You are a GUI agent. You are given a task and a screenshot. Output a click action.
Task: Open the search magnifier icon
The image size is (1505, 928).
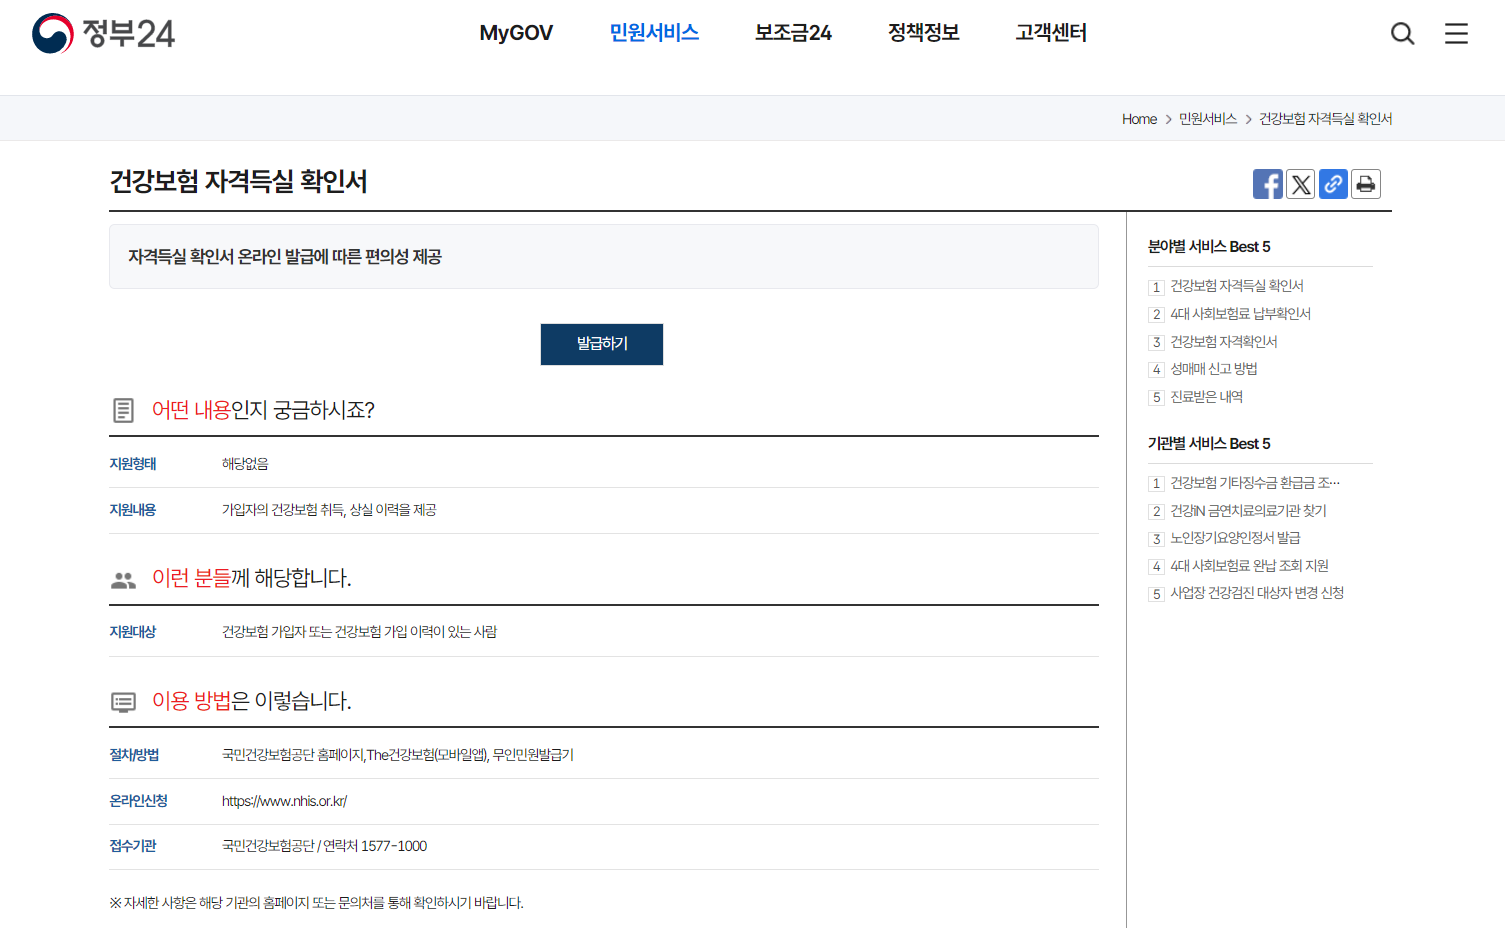point(1402,33)
